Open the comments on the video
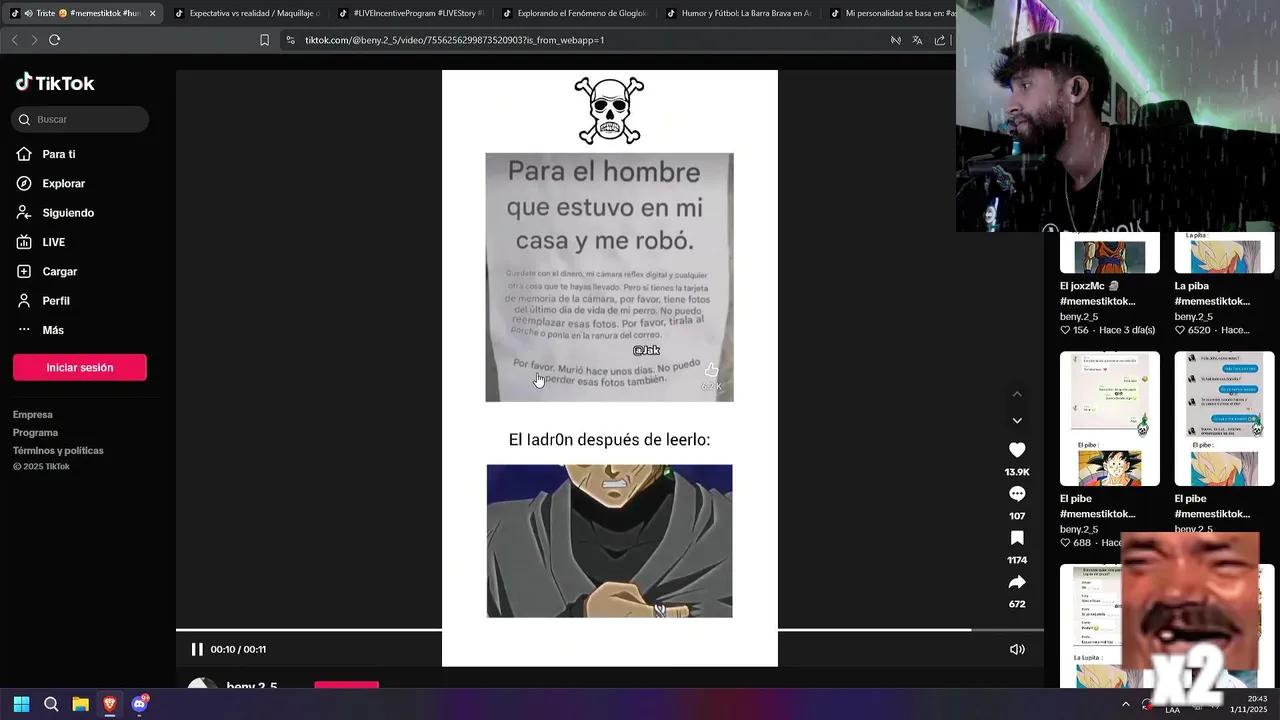Screen dimensions: 1280x720 point(1017,494)
